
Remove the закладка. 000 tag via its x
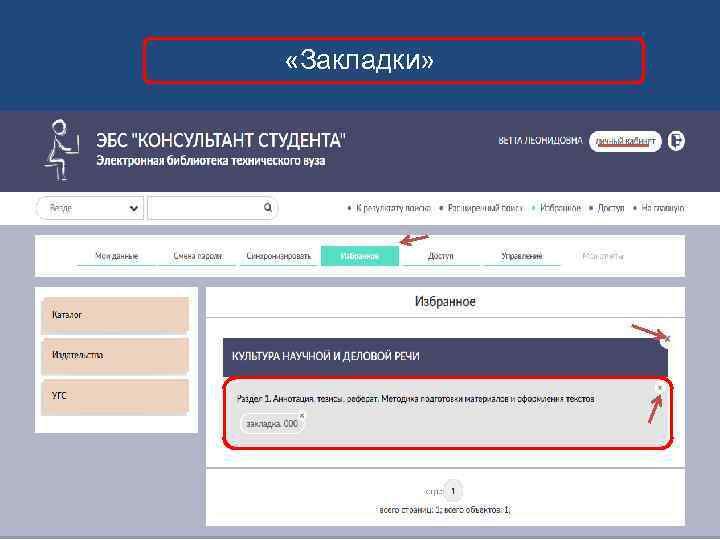pyautogui.click(x=302, y=416)
